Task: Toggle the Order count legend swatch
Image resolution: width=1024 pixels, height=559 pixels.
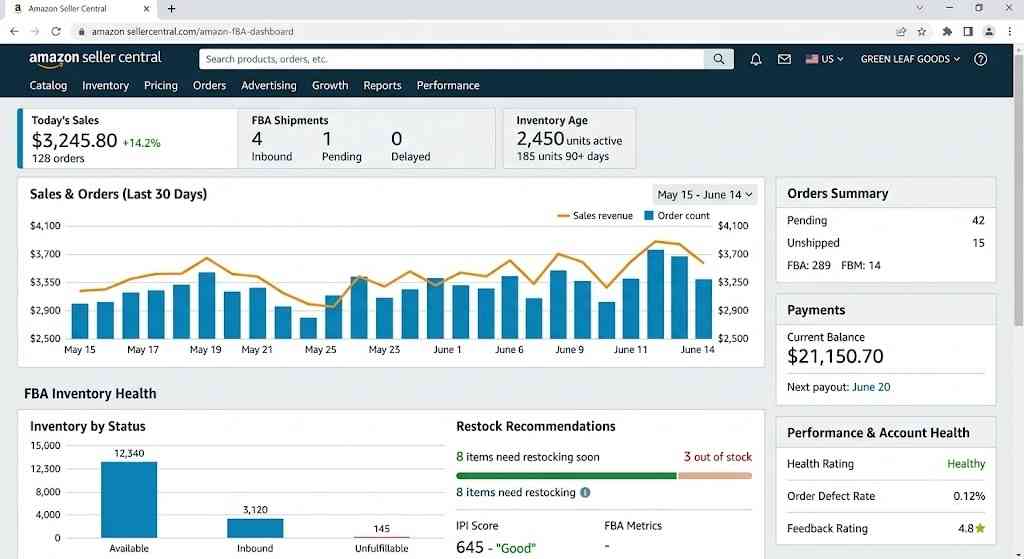Action: (x=648, y=216)
